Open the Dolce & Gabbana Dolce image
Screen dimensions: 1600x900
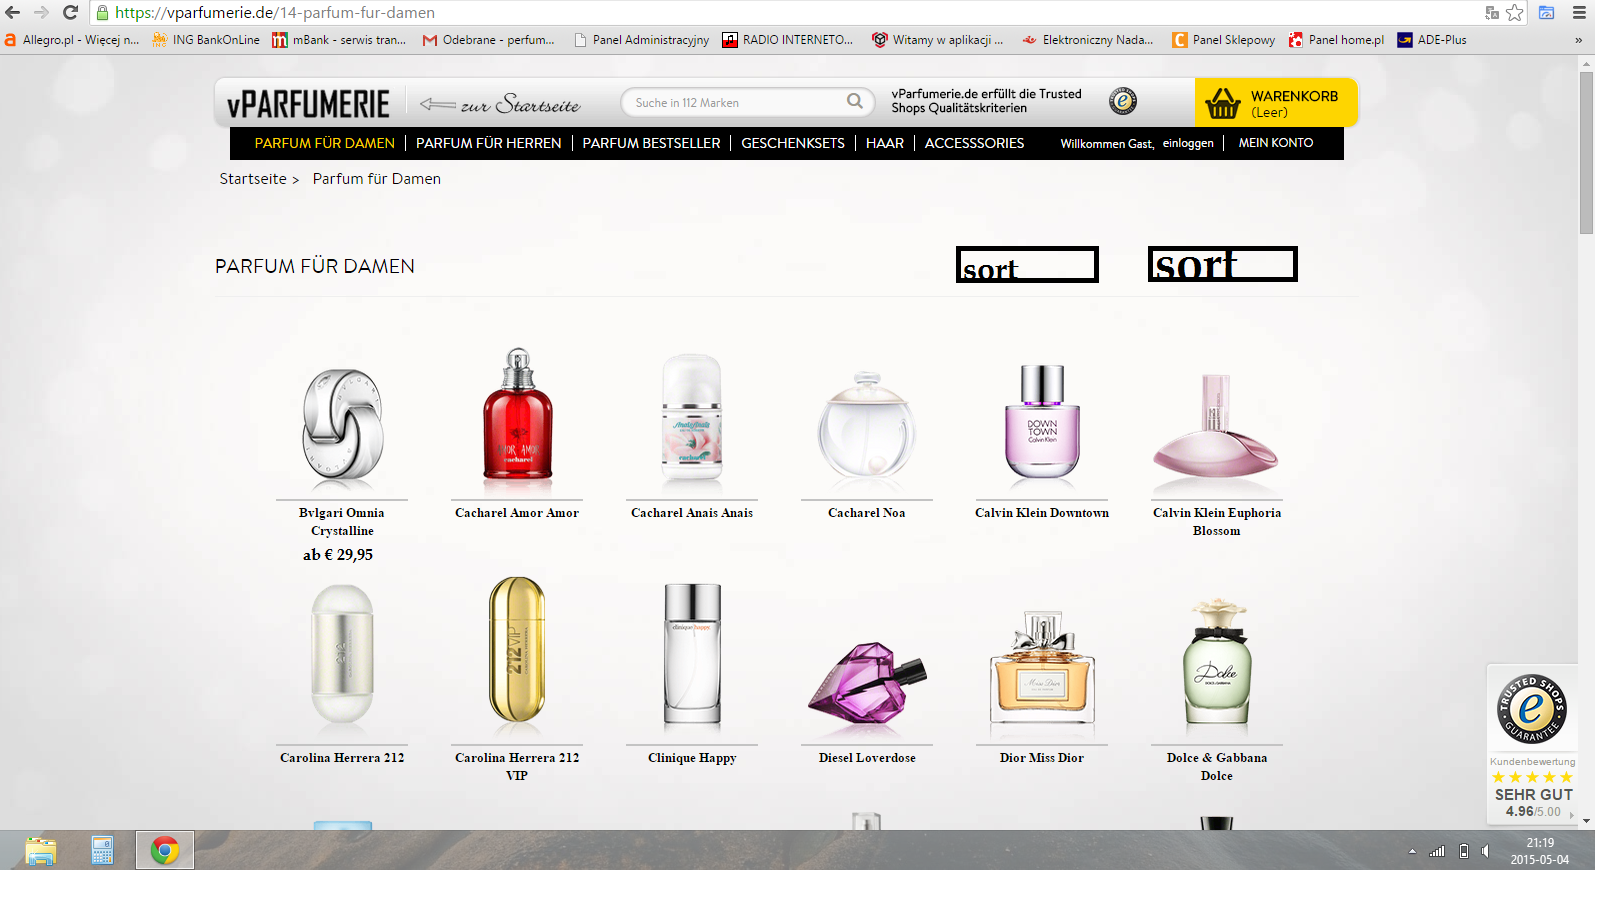tap(1217, 662)
